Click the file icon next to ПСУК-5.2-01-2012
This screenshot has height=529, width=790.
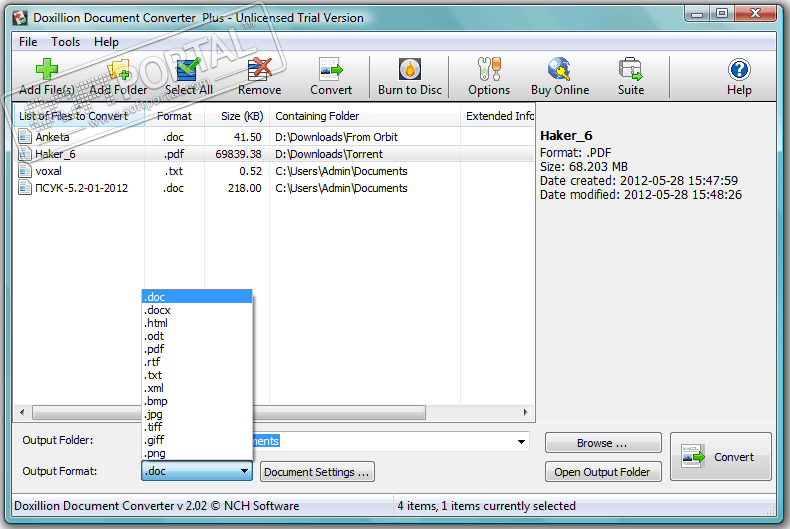point(25,188)
